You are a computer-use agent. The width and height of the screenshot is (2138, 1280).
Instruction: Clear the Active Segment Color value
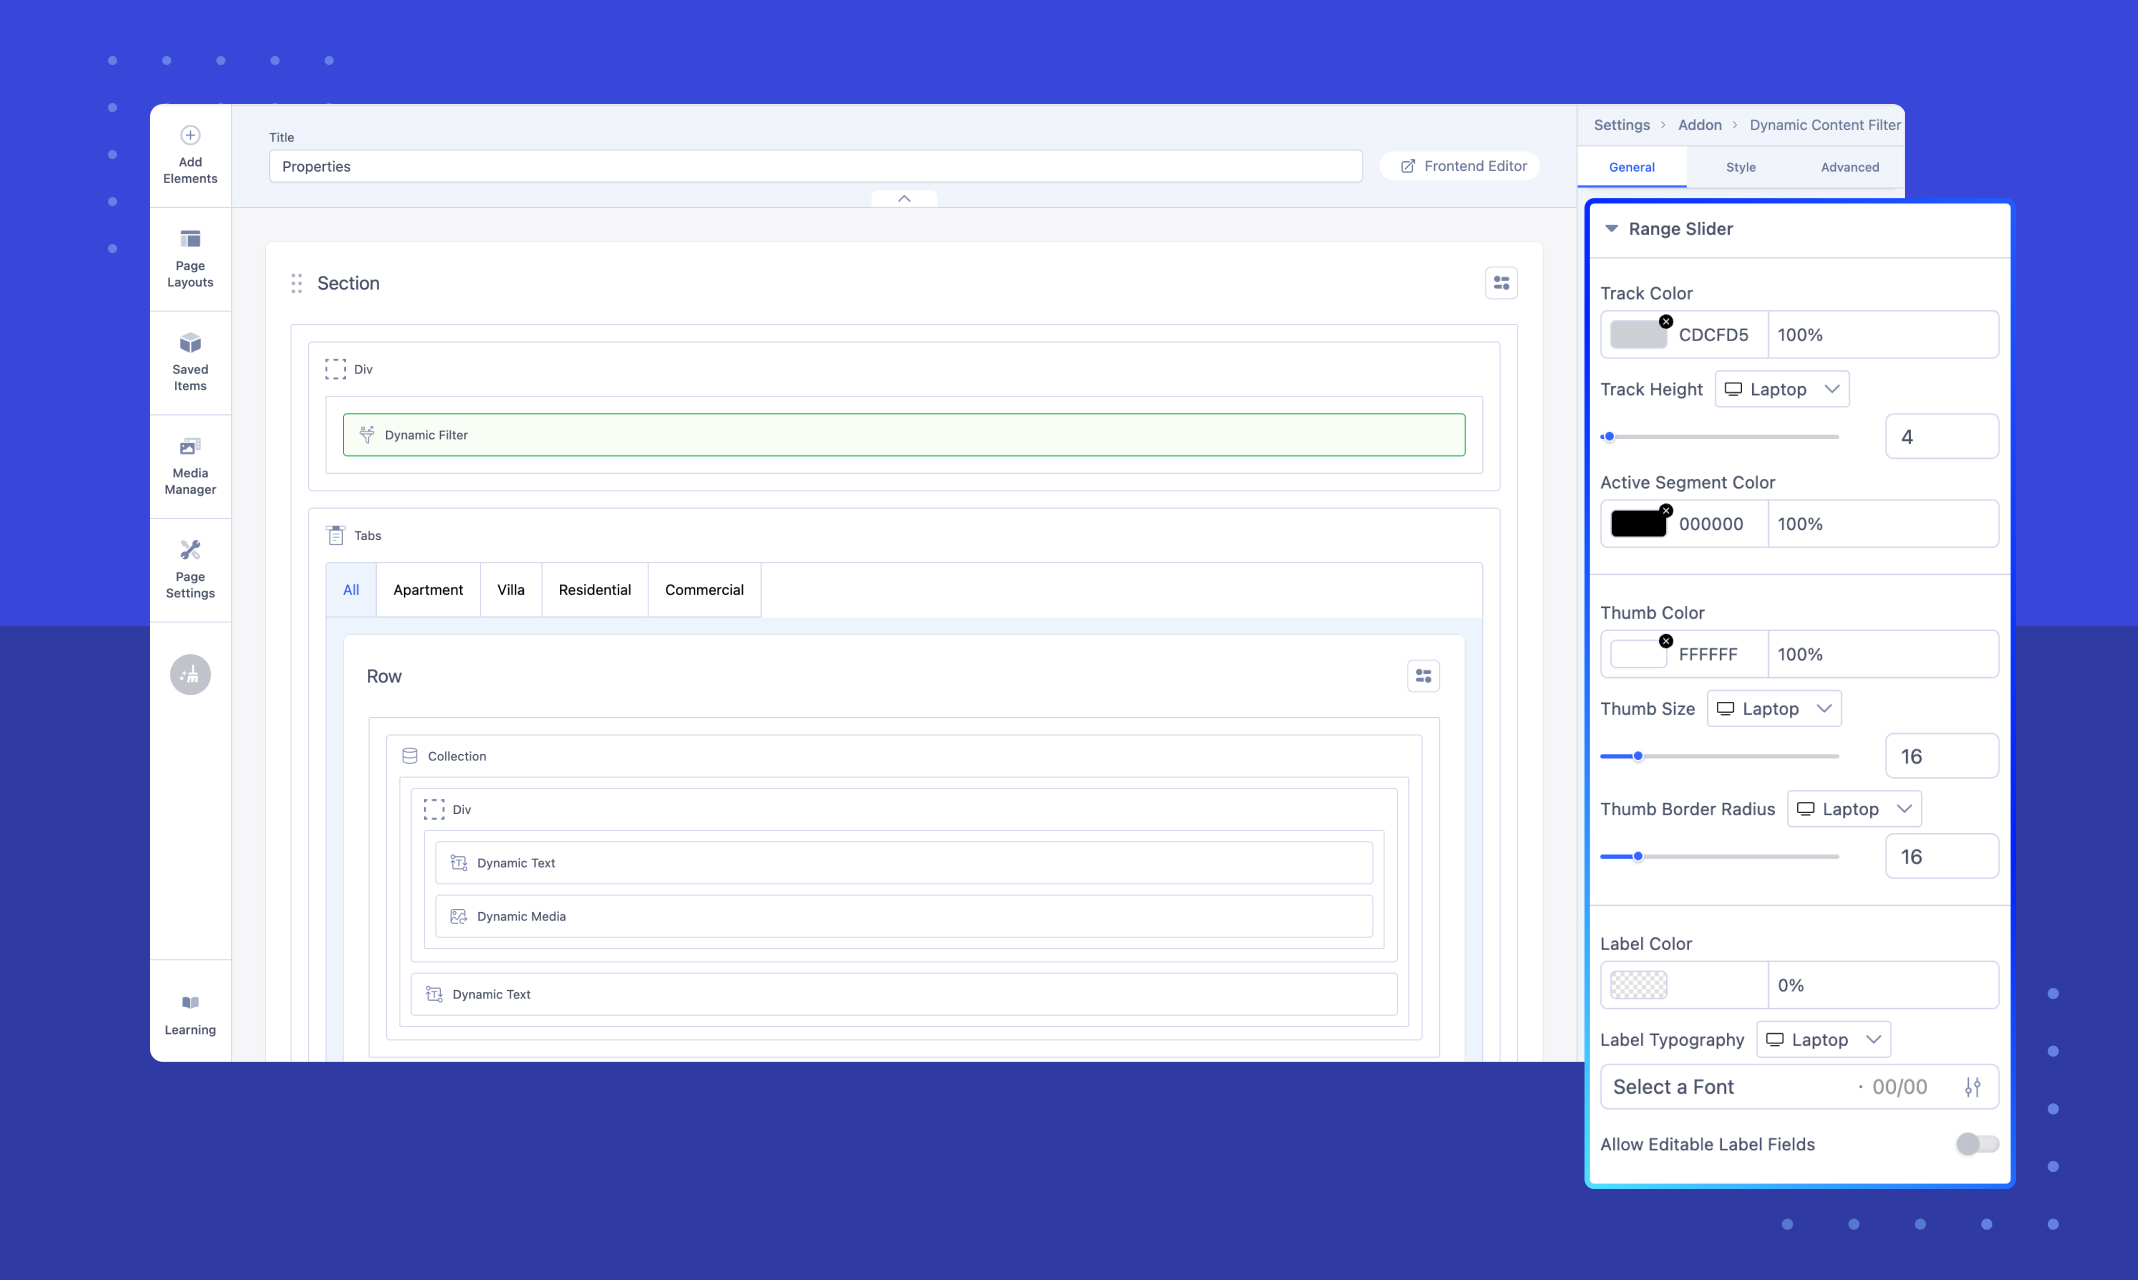pos(1666,510)
